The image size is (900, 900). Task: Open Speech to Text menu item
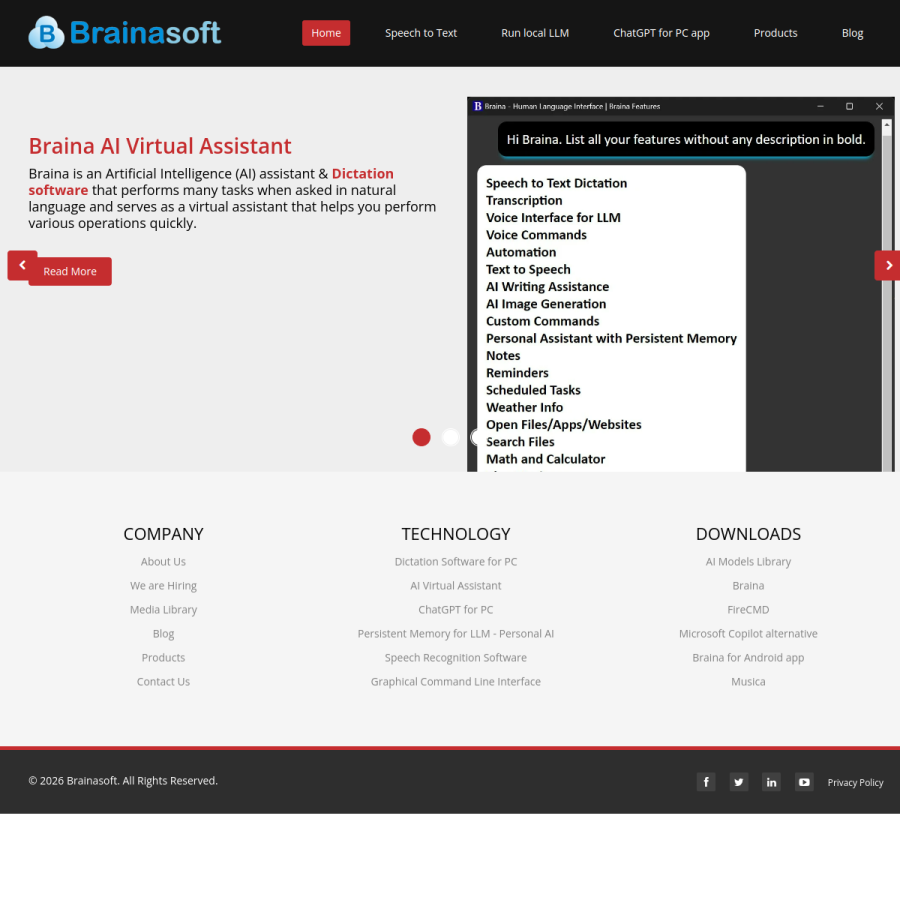tap(421, 33)
